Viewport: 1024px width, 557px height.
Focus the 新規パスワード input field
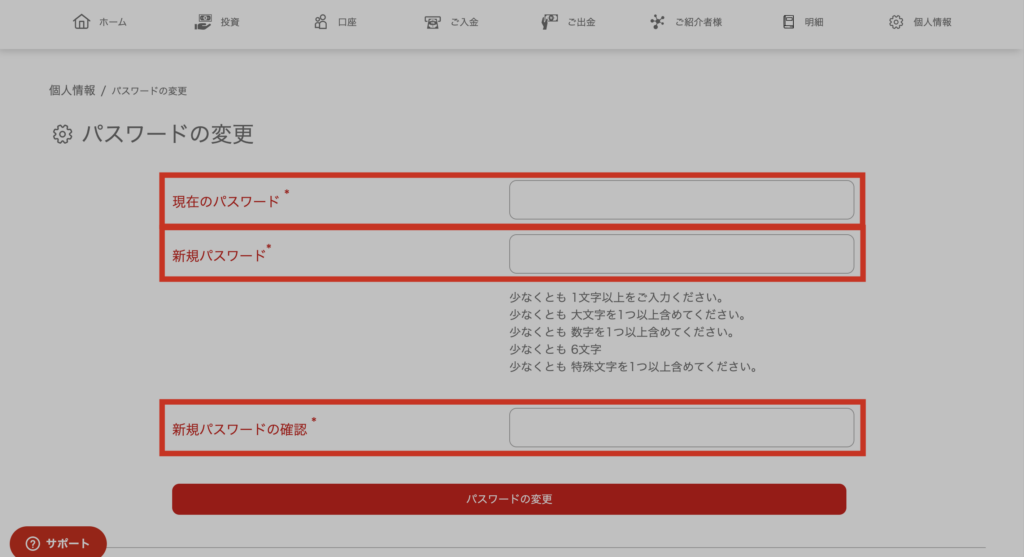click(681, 254)
